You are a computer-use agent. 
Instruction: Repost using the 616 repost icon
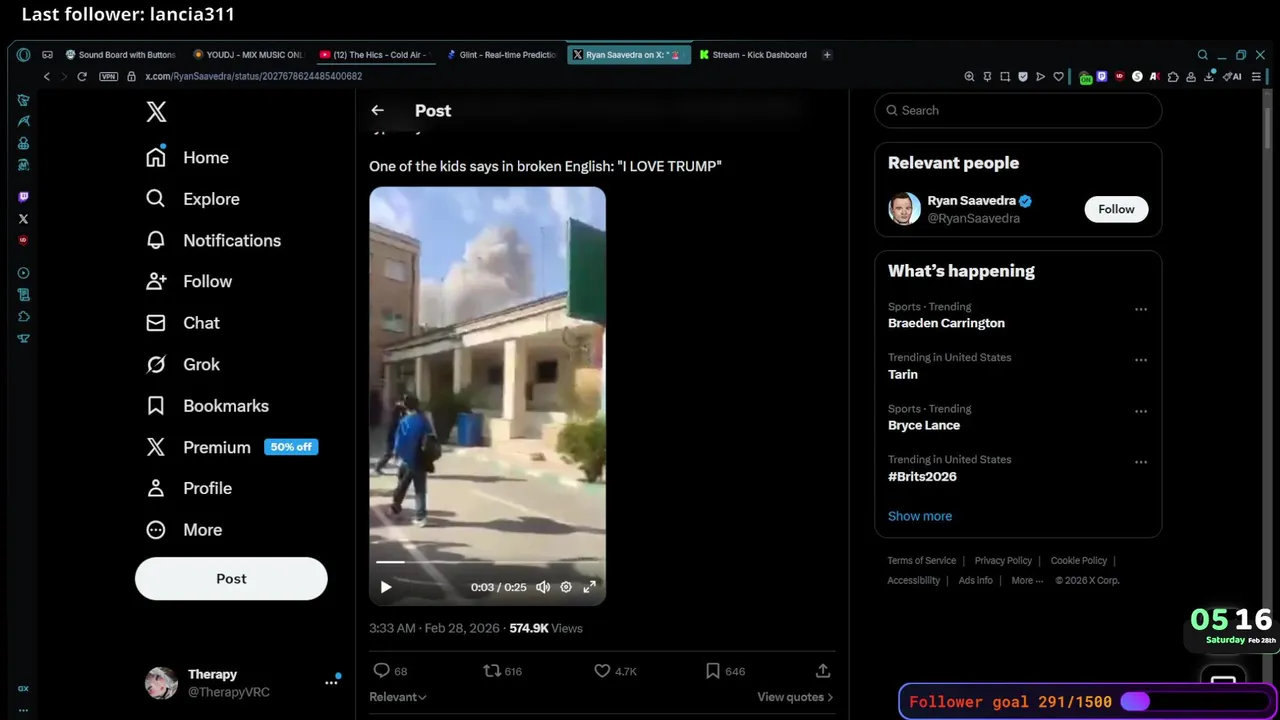492,671
